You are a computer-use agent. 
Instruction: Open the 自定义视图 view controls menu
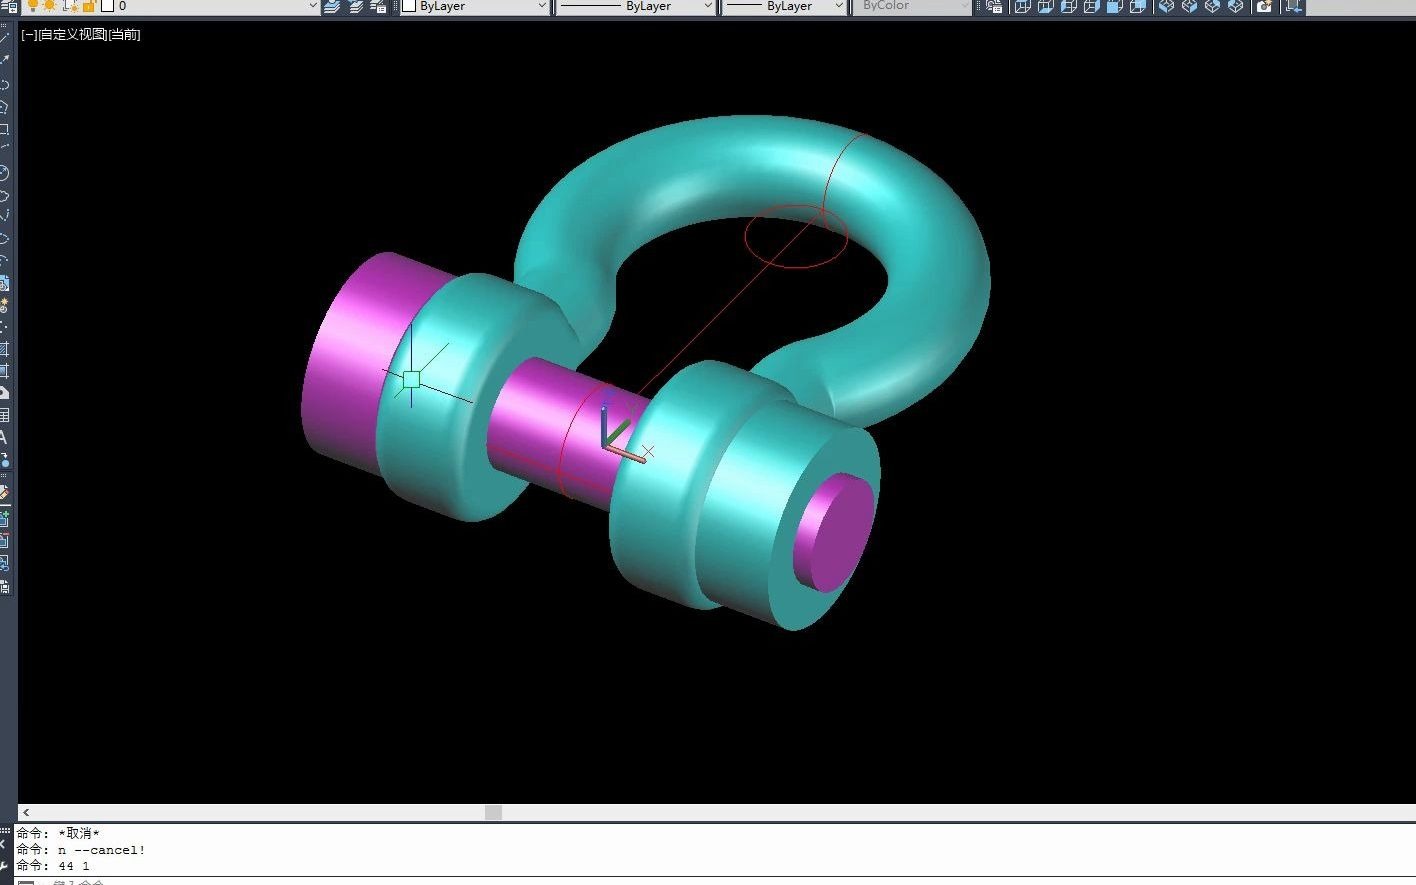pyautogui.click(x=72, y=34)
